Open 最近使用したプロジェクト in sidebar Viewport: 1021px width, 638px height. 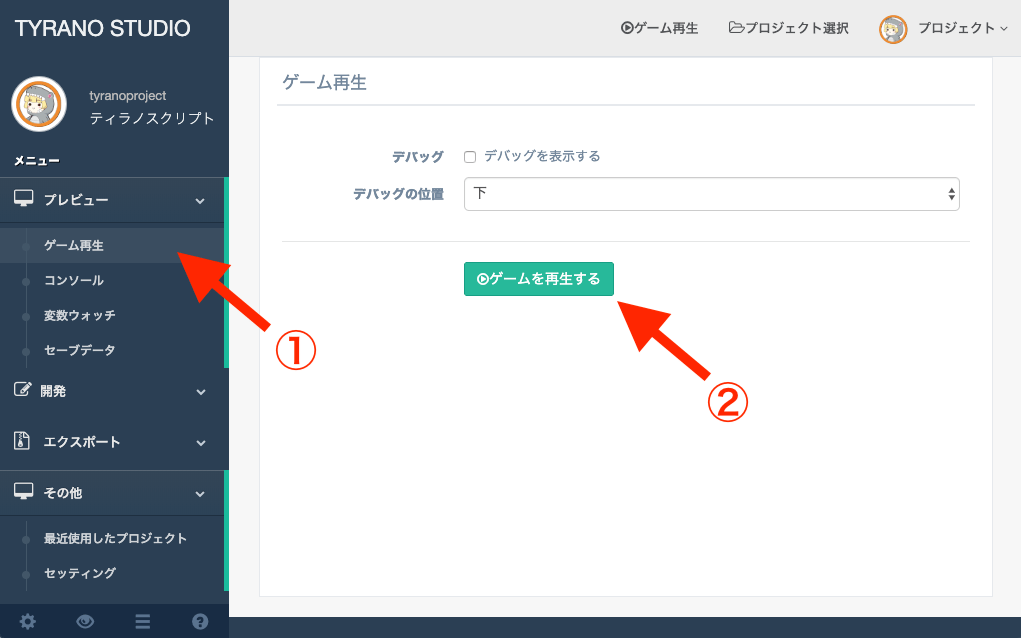[115, 538]
